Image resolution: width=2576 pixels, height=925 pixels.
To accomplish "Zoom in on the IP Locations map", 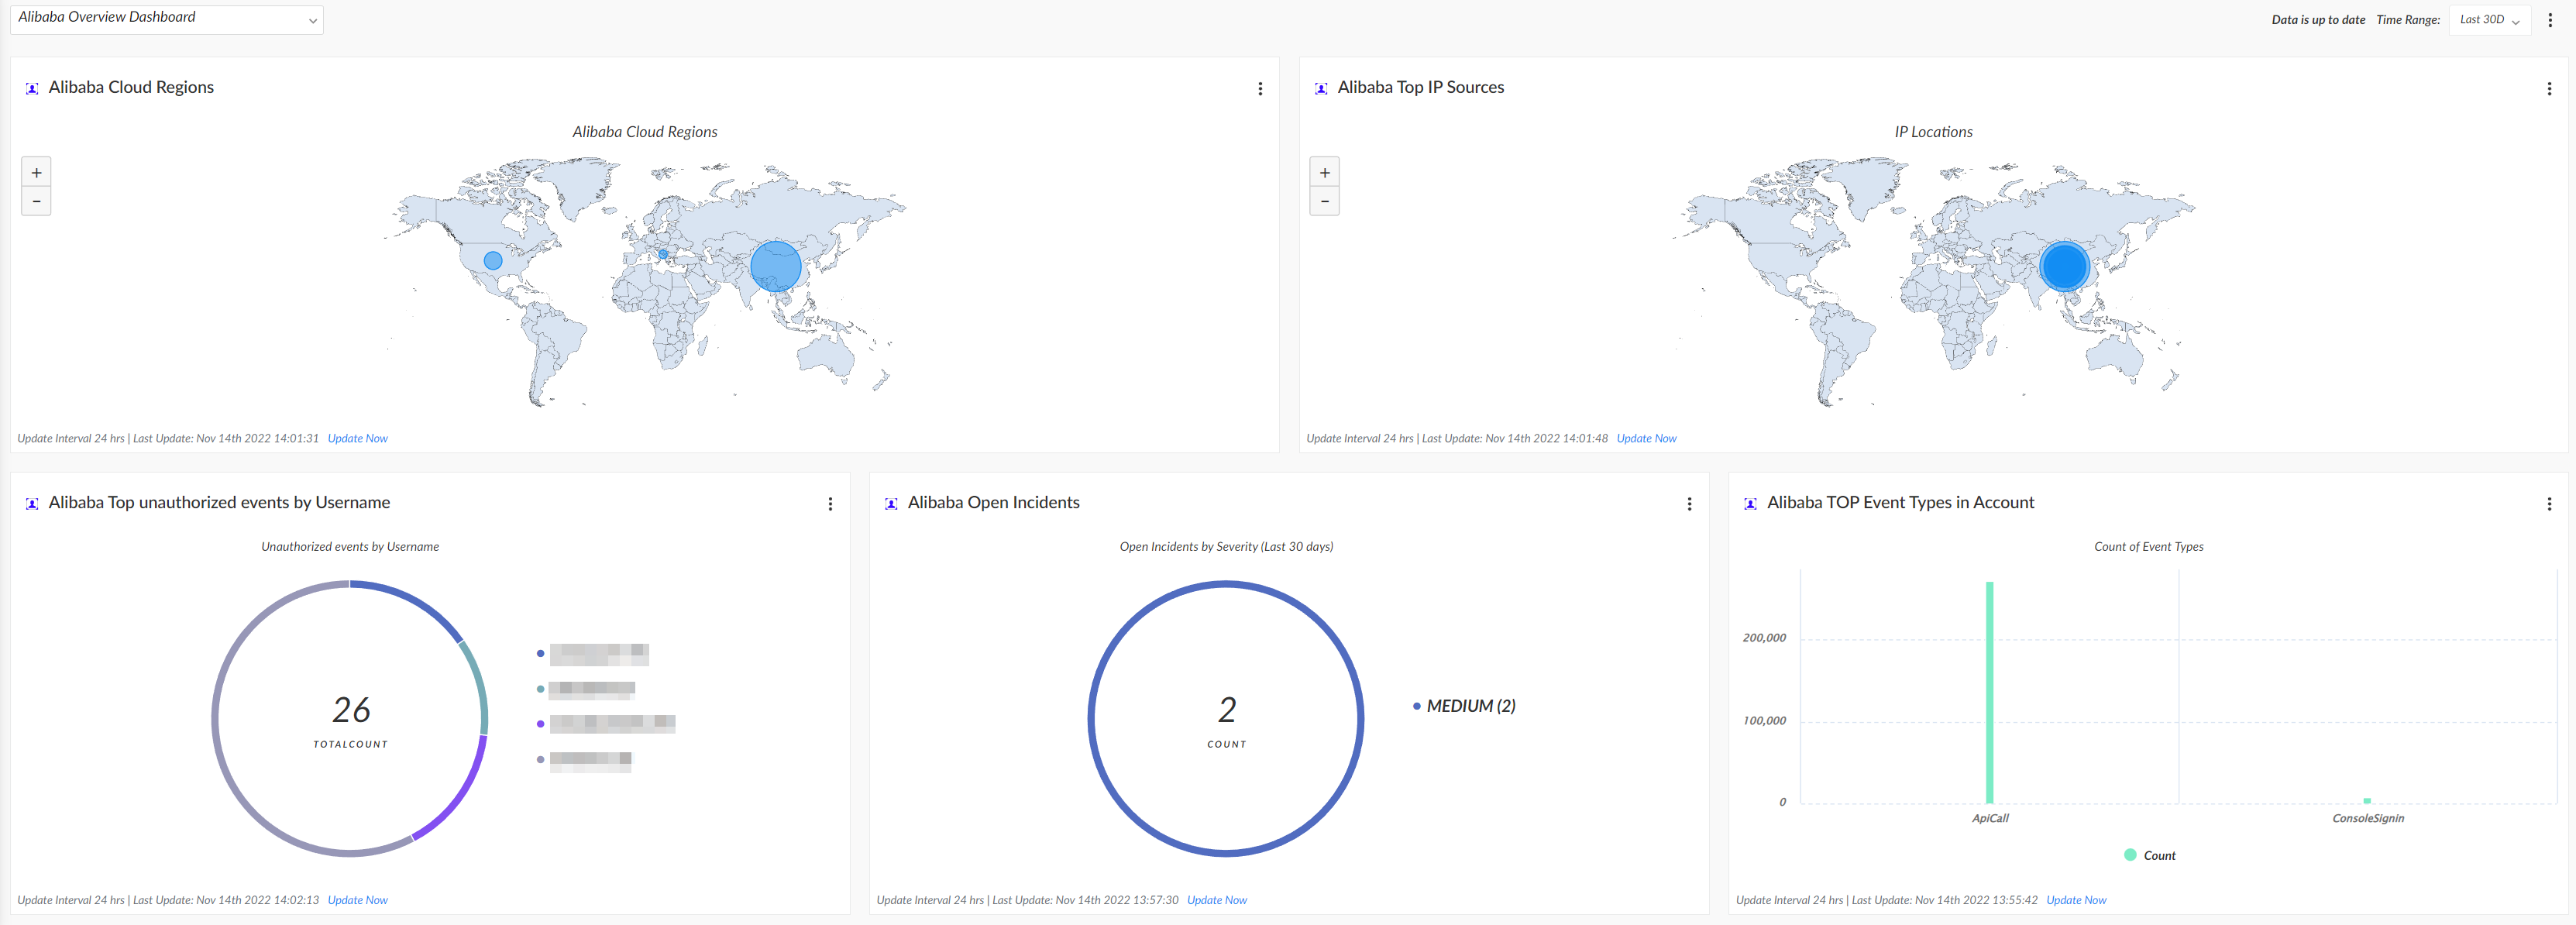I will [1325, 172].
